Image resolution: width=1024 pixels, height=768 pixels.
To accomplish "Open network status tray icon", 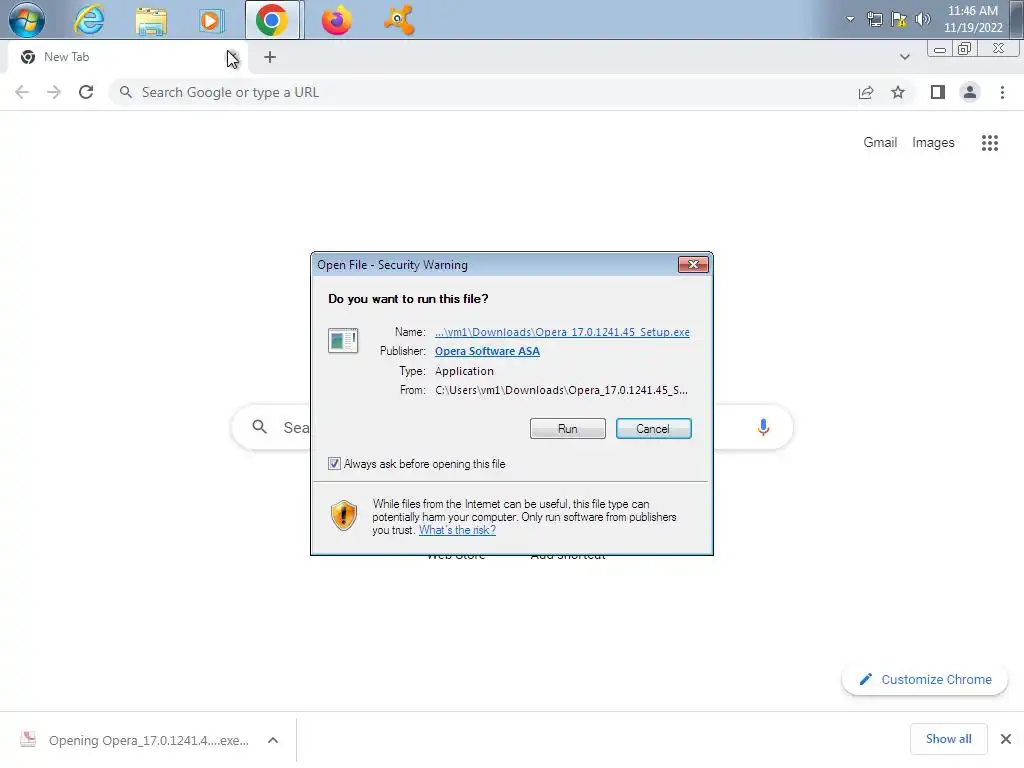I will pyautogui.click(x=874, y=20).
